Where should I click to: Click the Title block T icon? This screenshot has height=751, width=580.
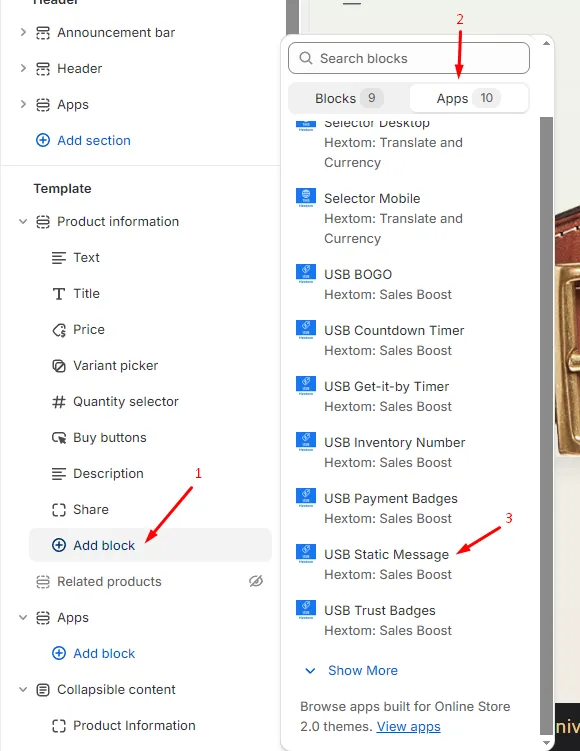(59, 294)
